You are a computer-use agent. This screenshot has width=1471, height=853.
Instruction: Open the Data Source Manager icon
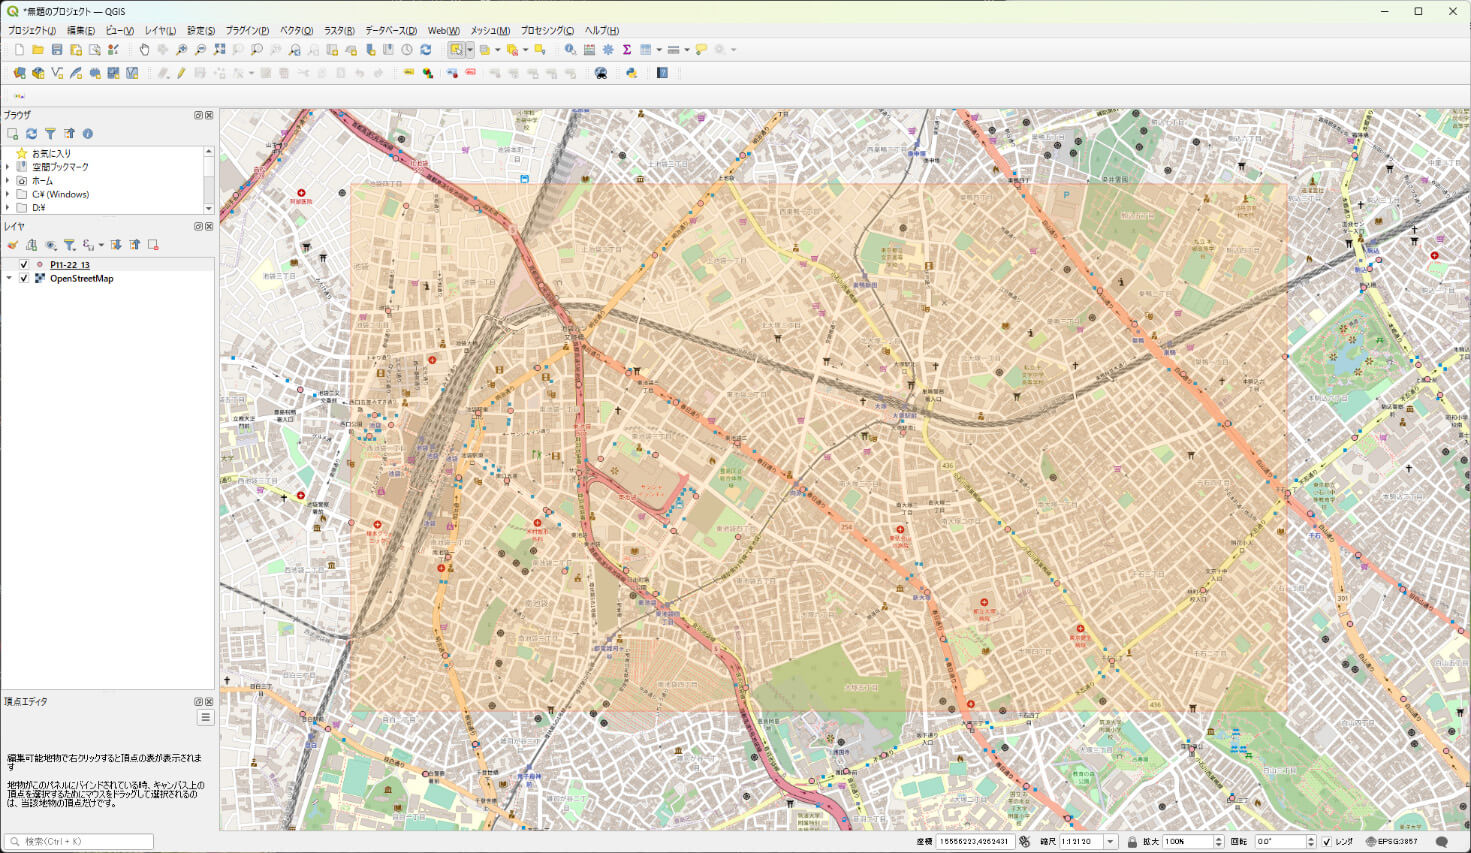point(19,73)
